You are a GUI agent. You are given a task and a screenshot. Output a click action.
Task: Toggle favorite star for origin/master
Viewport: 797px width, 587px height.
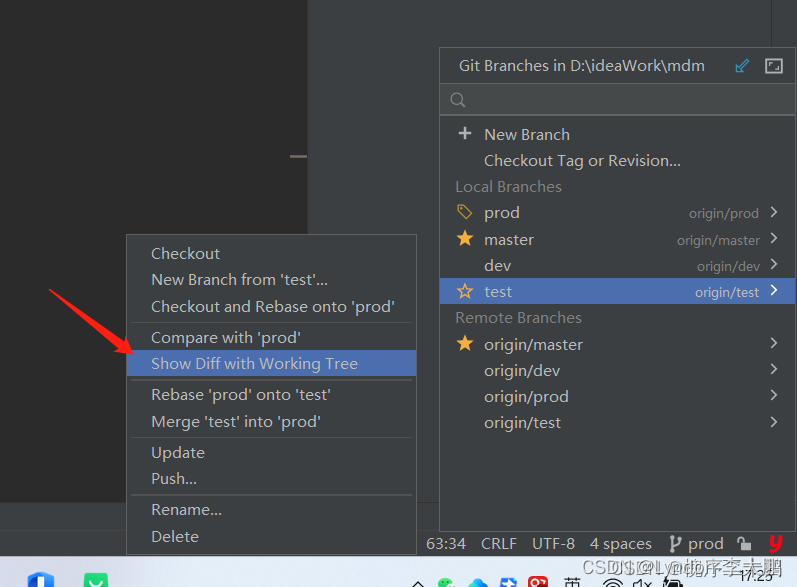pos(465,344)
